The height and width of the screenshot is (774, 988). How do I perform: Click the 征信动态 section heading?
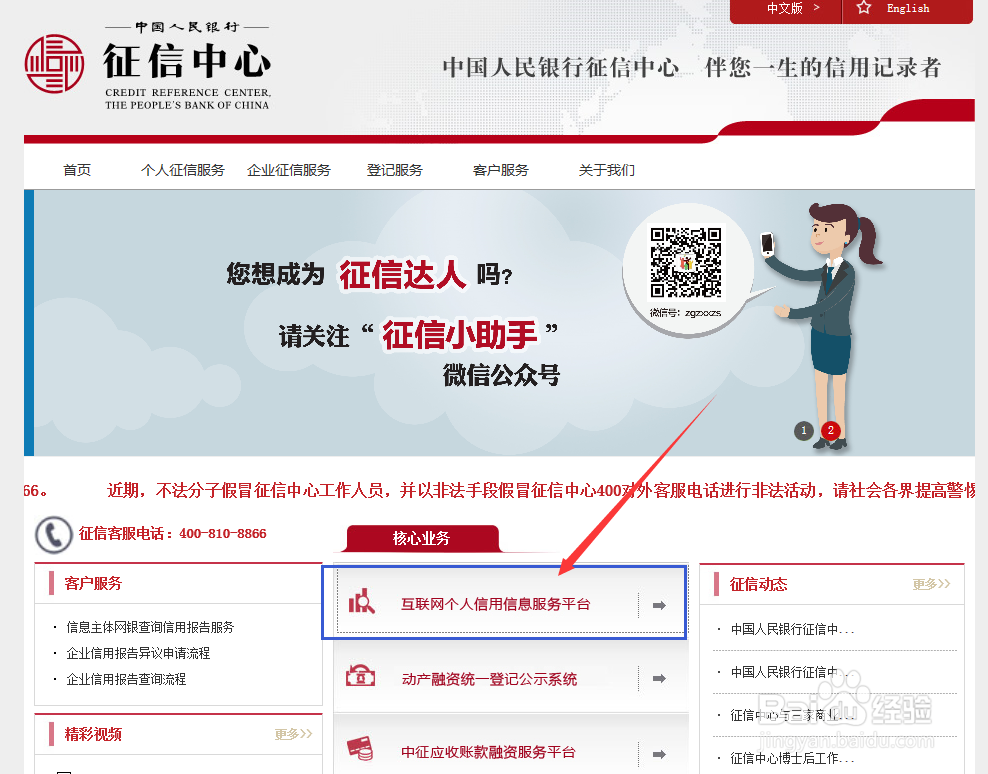759,584
